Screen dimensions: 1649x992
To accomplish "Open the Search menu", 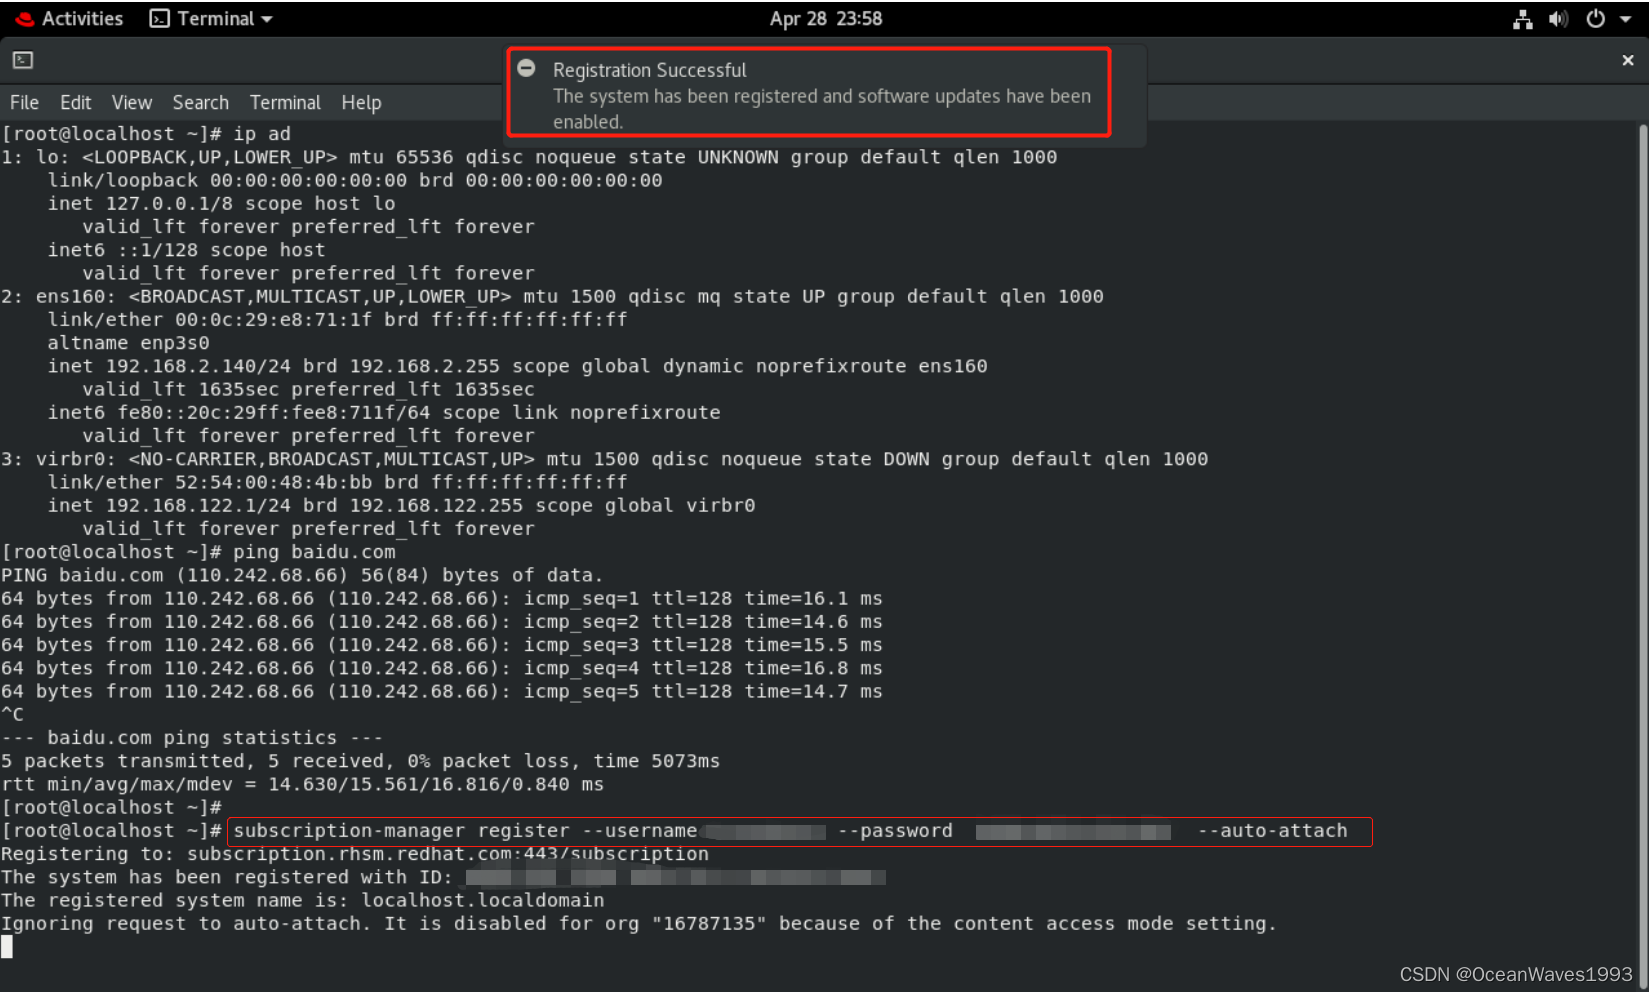I will tap(200, 102).
